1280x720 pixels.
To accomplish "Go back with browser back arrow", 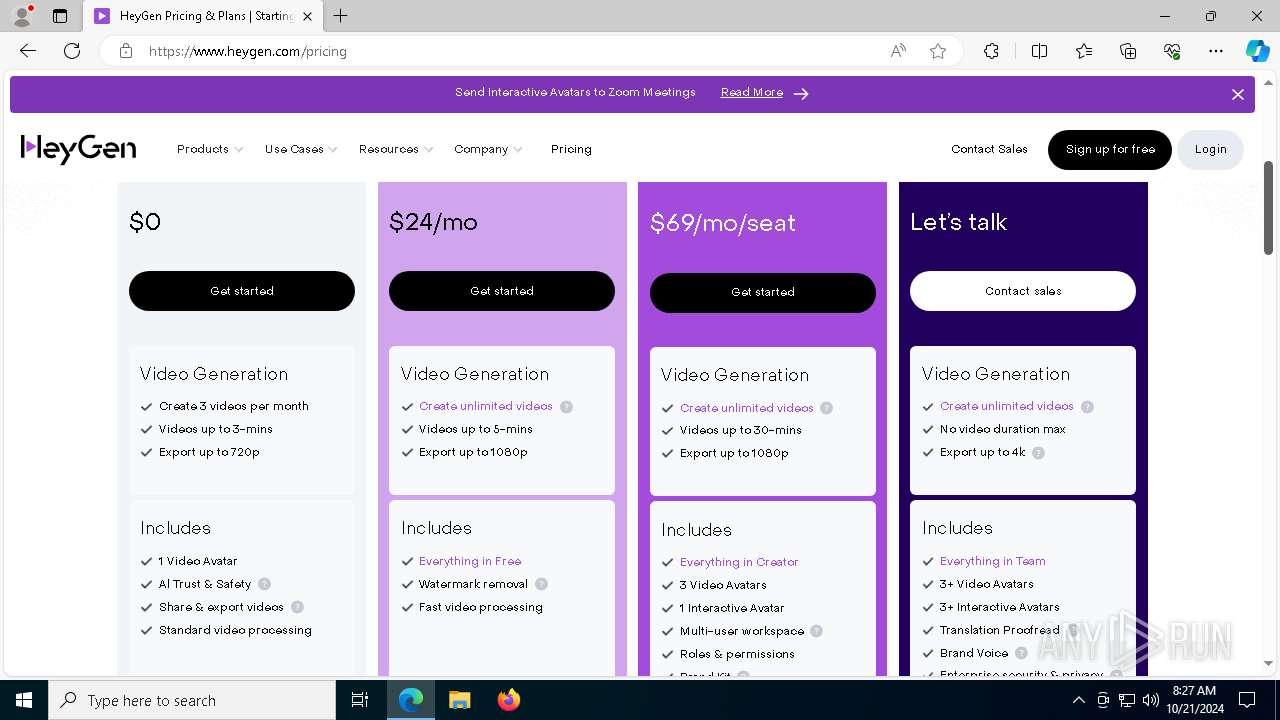I will pos(28,51).
